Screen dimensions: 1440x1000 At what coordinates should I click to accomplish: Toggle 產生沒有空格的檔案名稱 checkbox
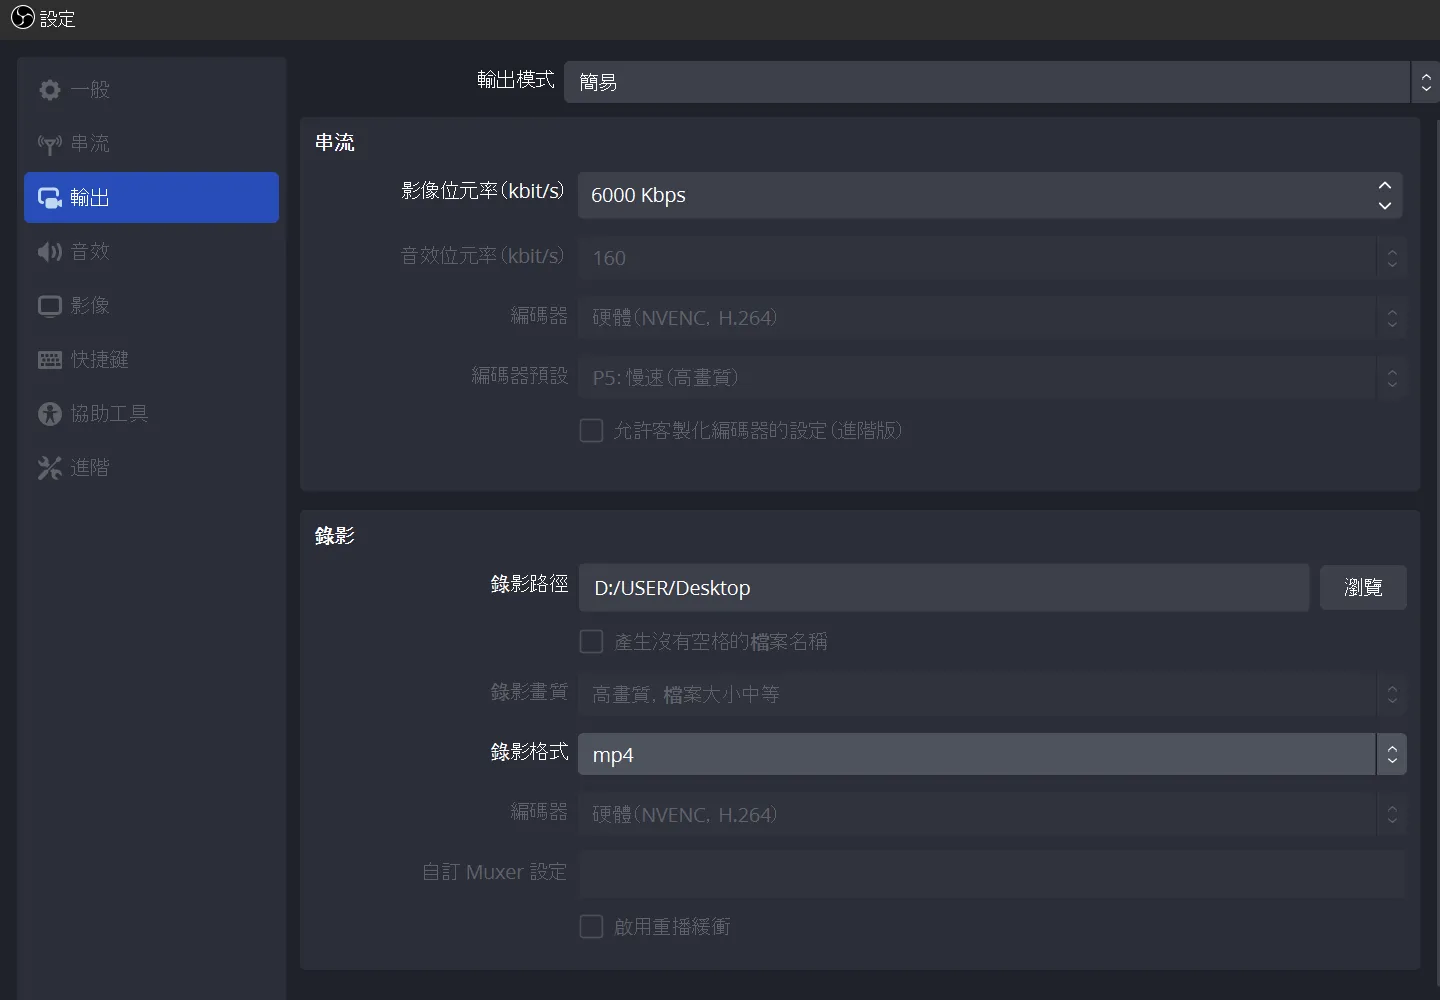point(592,642)
